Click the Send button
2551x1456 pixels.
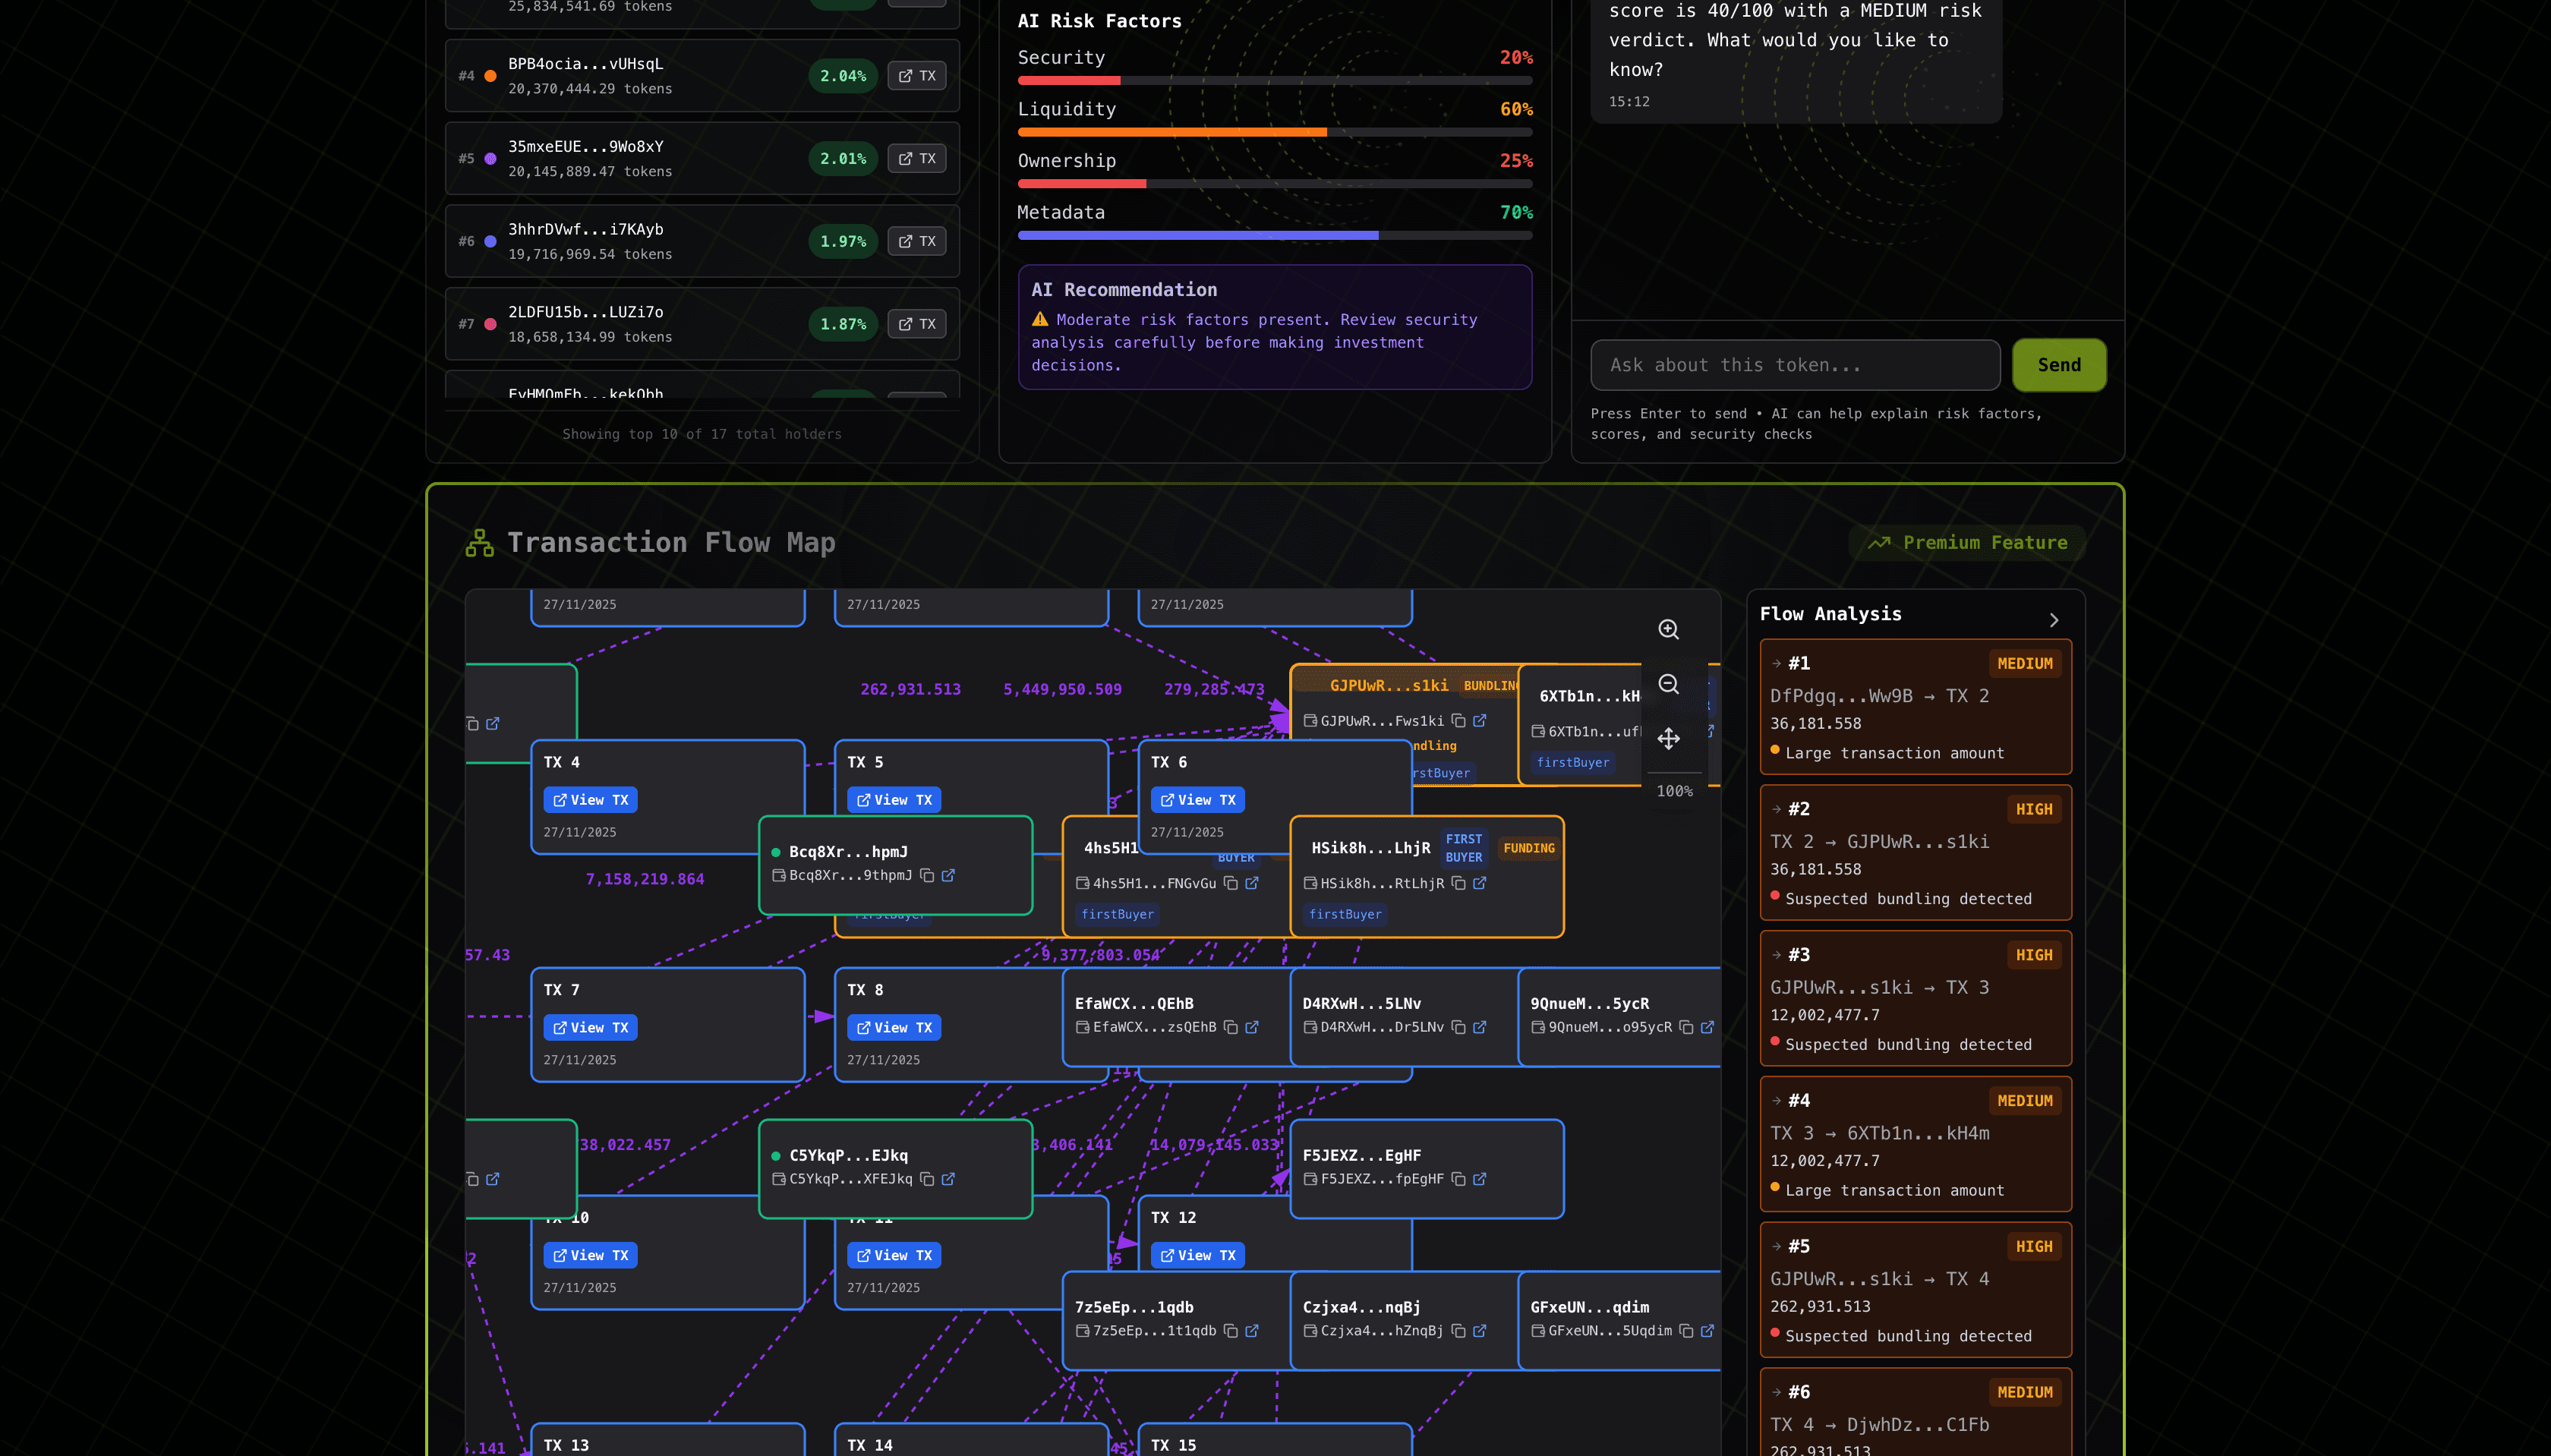point(2058,365)
